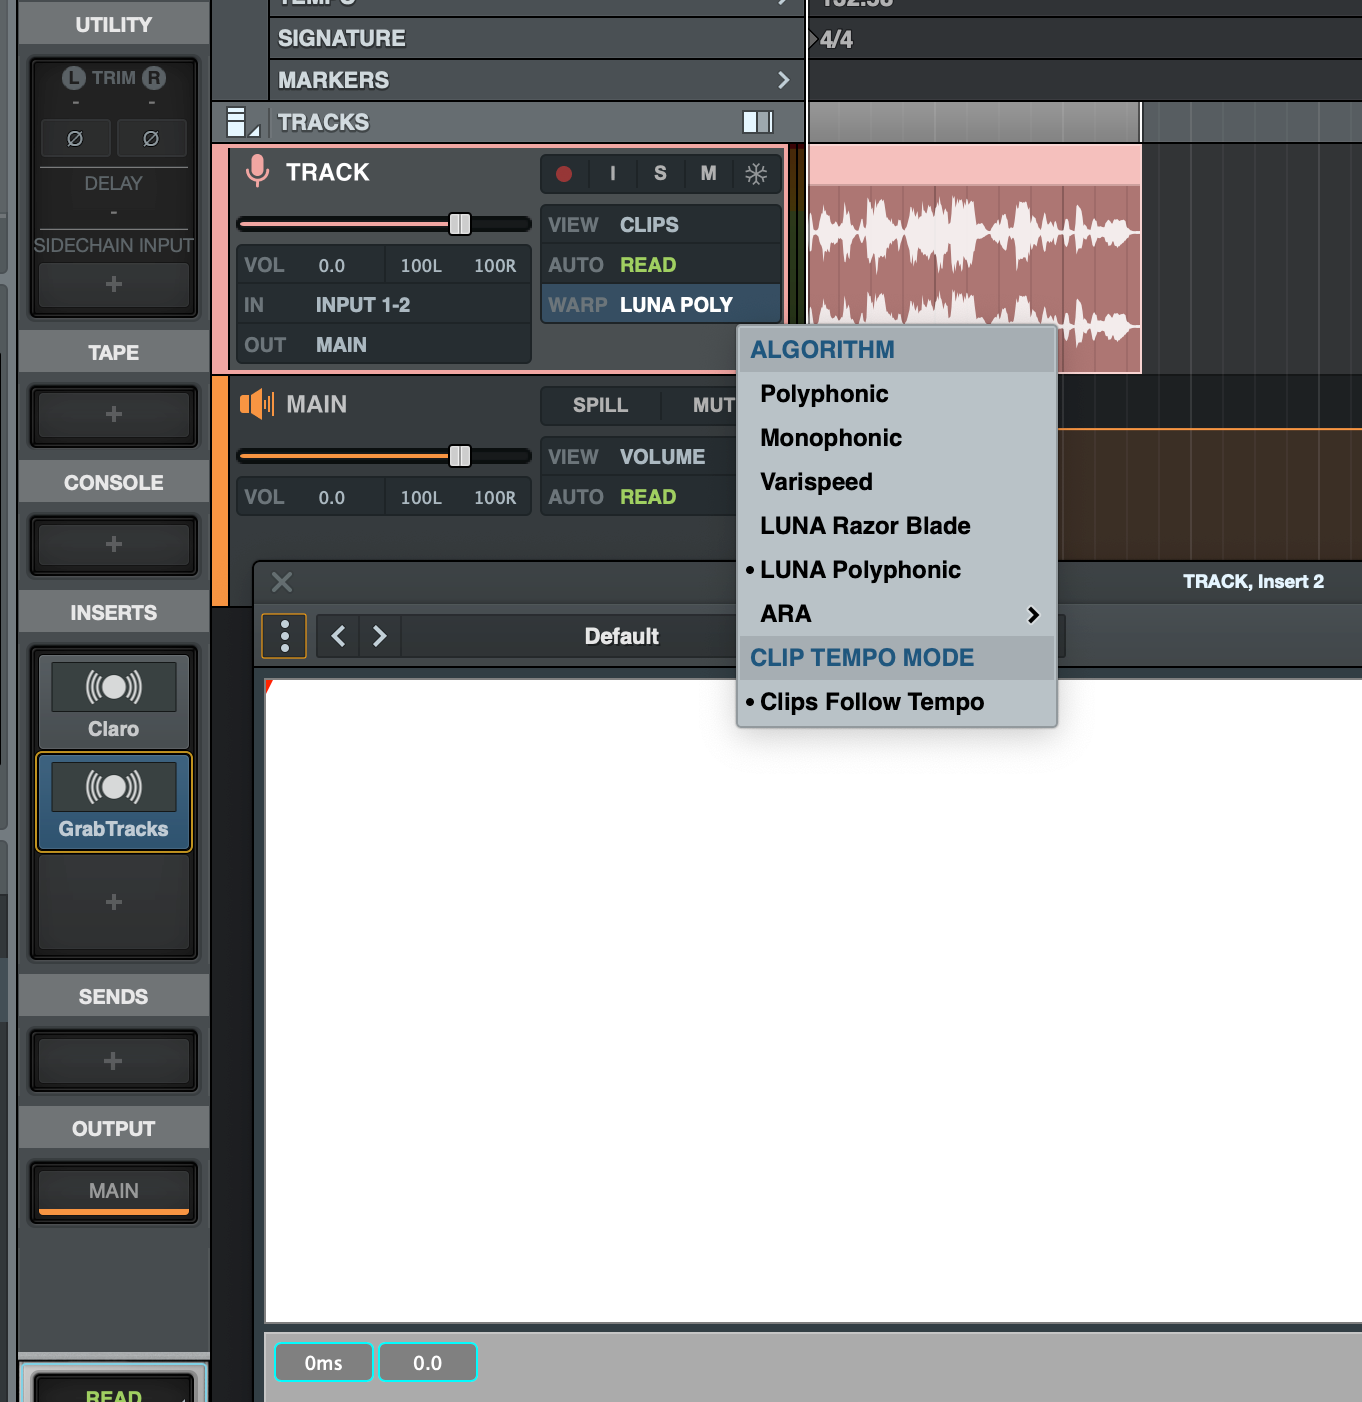Click the TRACK volume fader handle
Image resolution: width=1362 pixels, height=1402 pixels.
[460, 224]
